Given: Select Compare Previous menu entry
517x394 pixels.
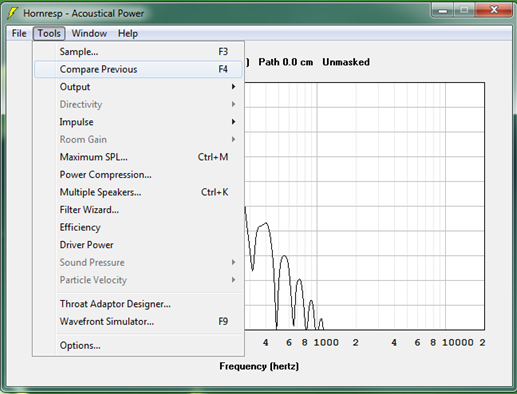Looking at the screenshot, I should point(138,69).
